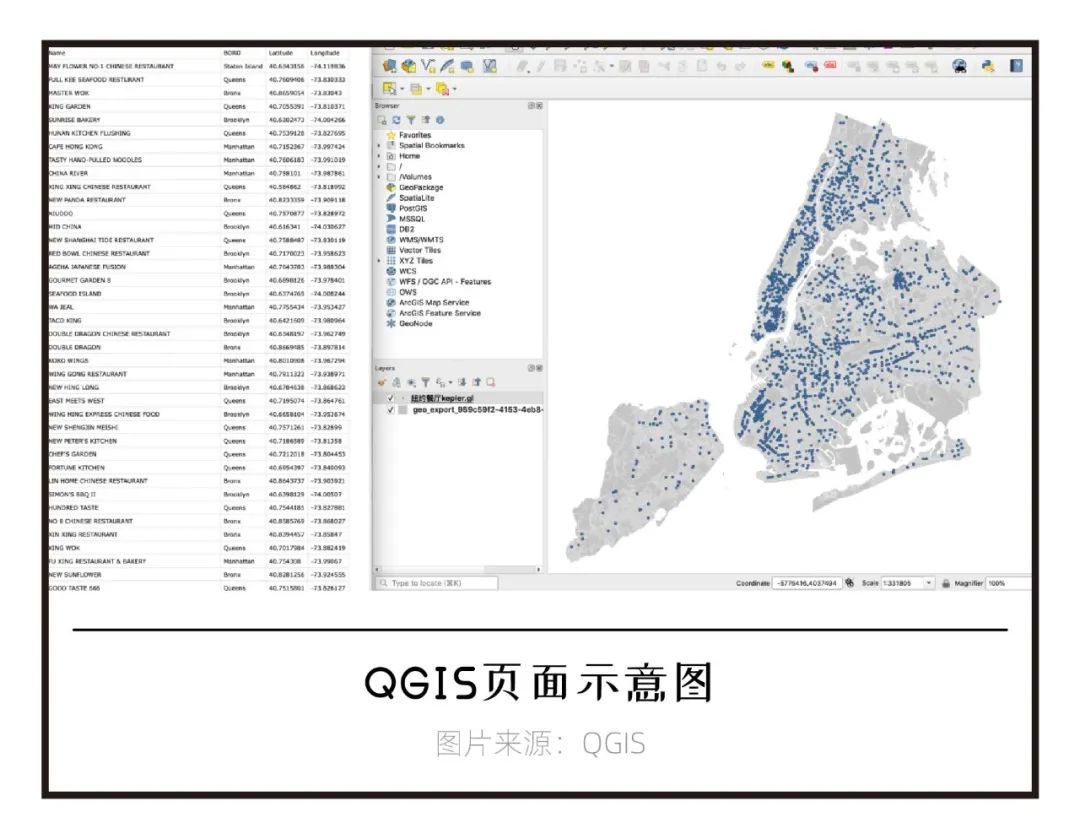
Task: Click the Select Features toolbar icon
Action: [389, 88]
